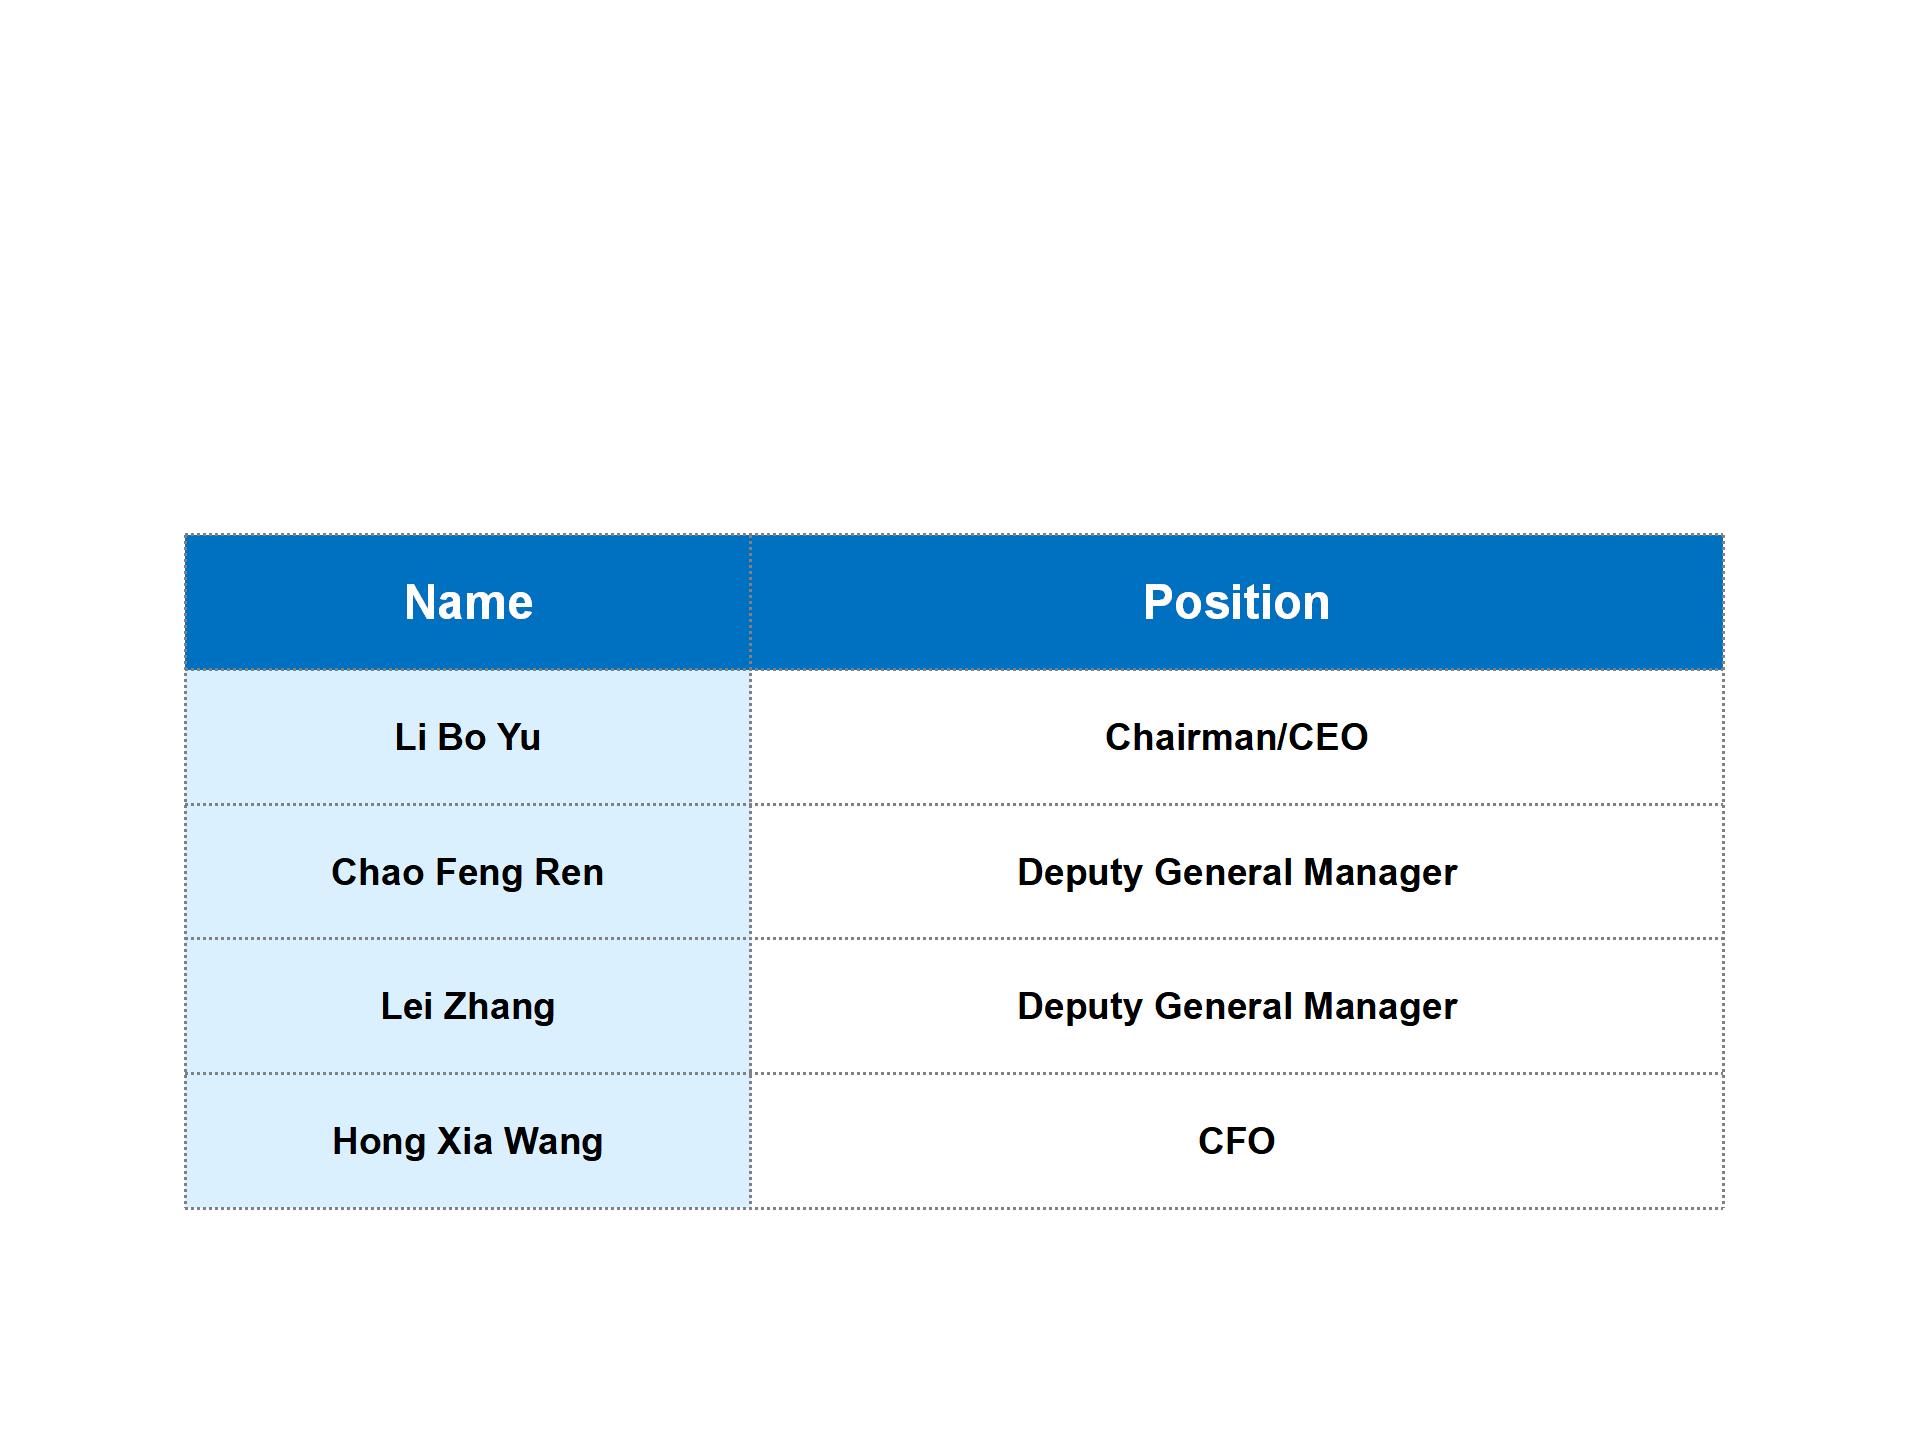The width and height of the screenshot is (1920, 1440).
Task: Click the "Name" header cell
Action: click(468, 602)
